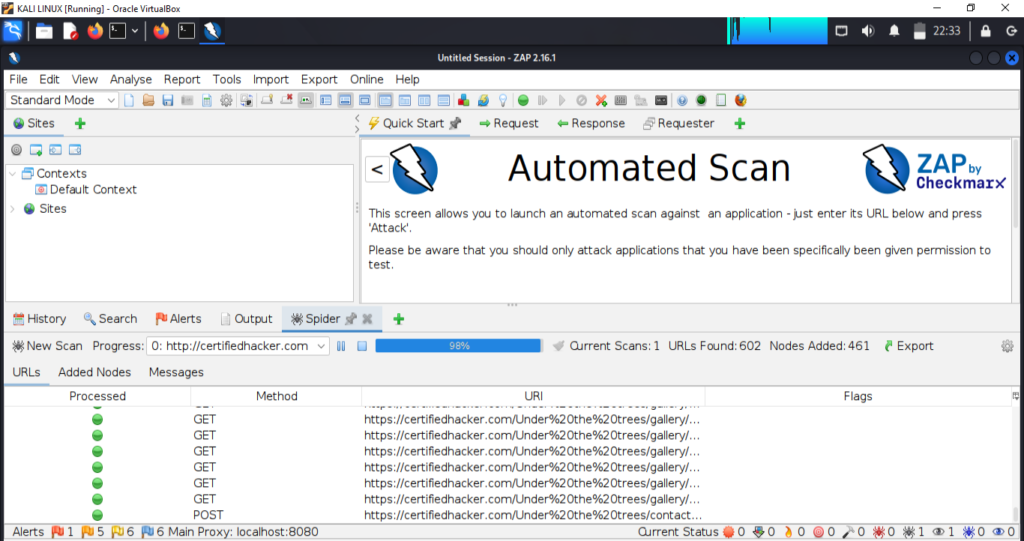1024x541 pixels.
Task: Toggle expand Sites tab layout icon
Action: point(325,101)
